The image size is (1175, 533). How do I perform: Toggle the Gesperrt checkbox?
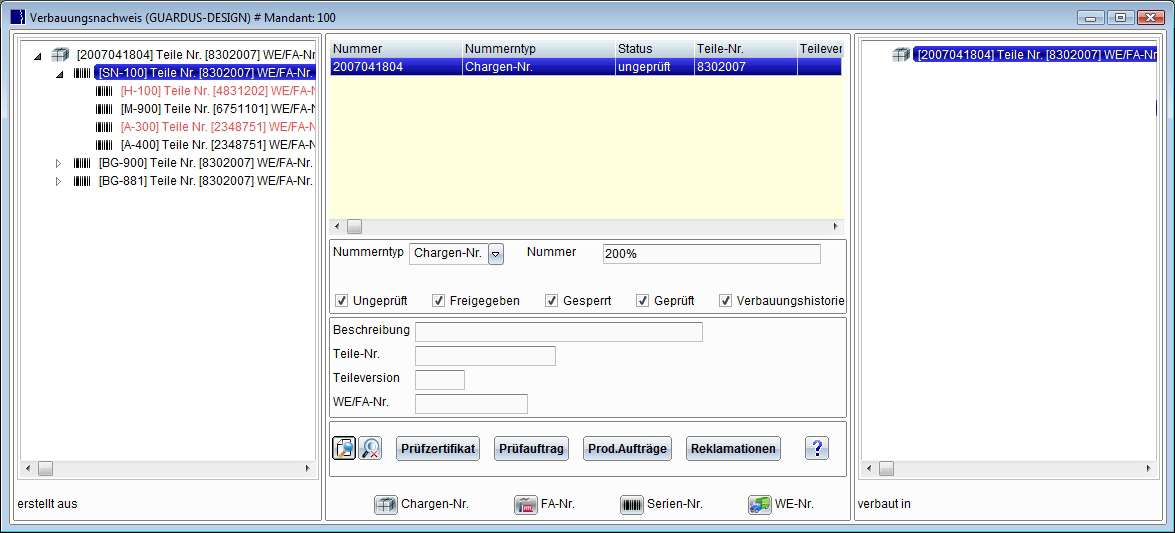coord(551,301)
